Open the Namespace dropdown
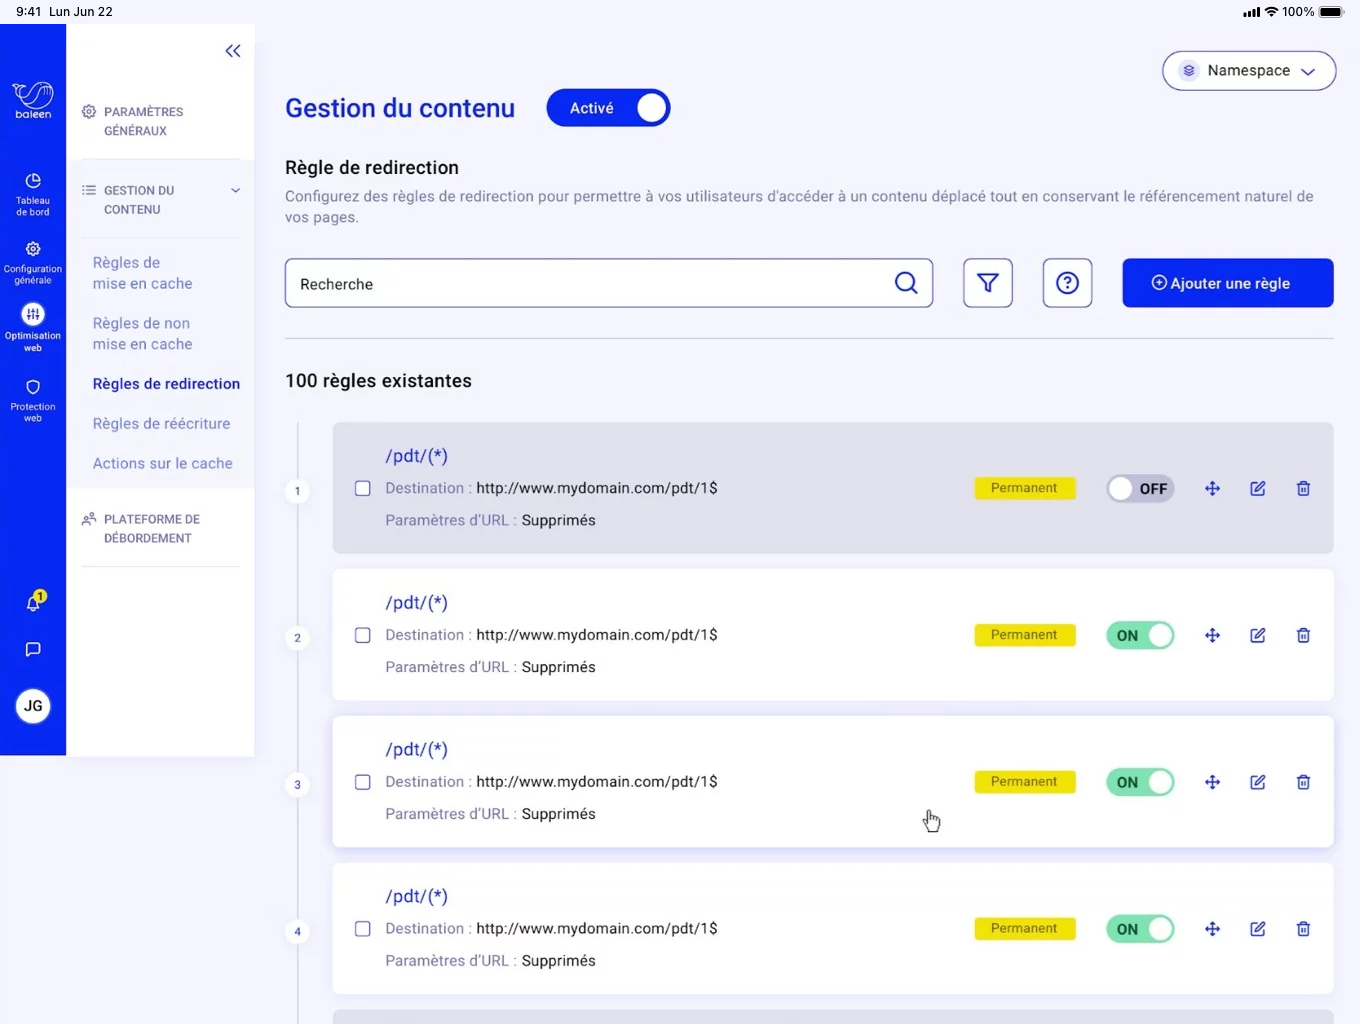 coord(1248,71)
